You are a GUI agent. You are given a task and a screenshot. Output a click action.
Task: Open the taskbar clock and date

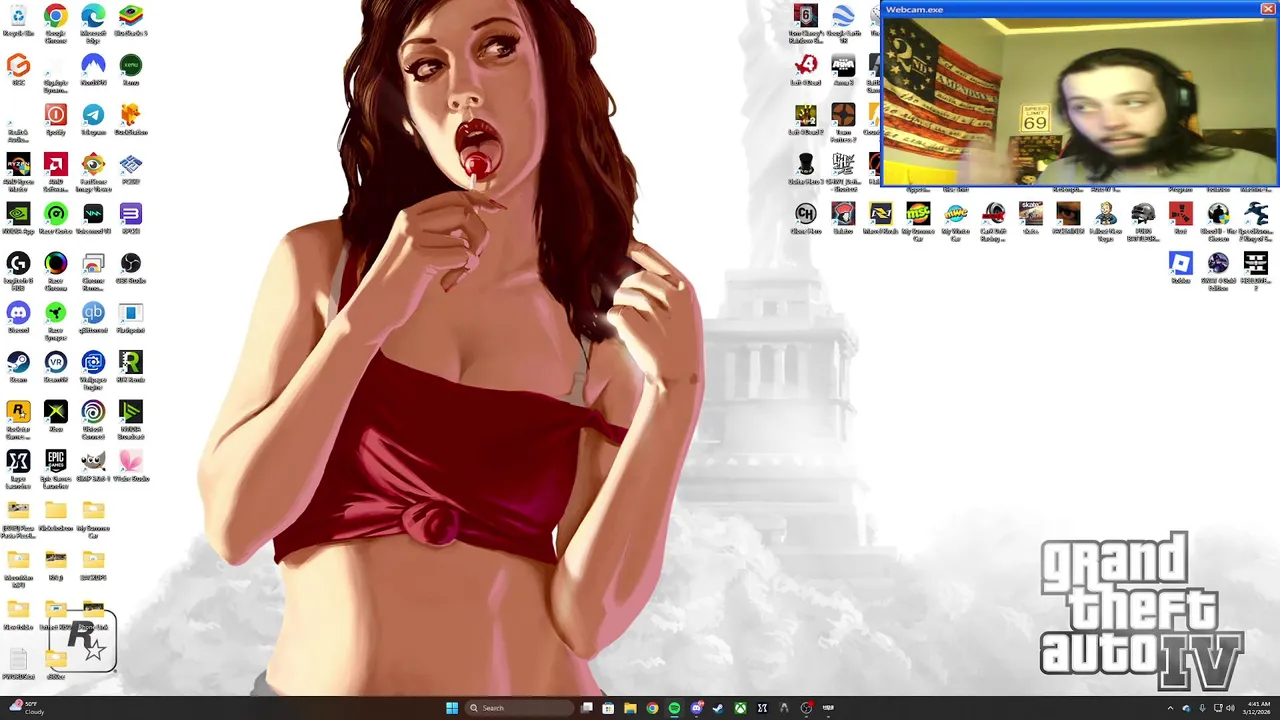(1259, 708)
